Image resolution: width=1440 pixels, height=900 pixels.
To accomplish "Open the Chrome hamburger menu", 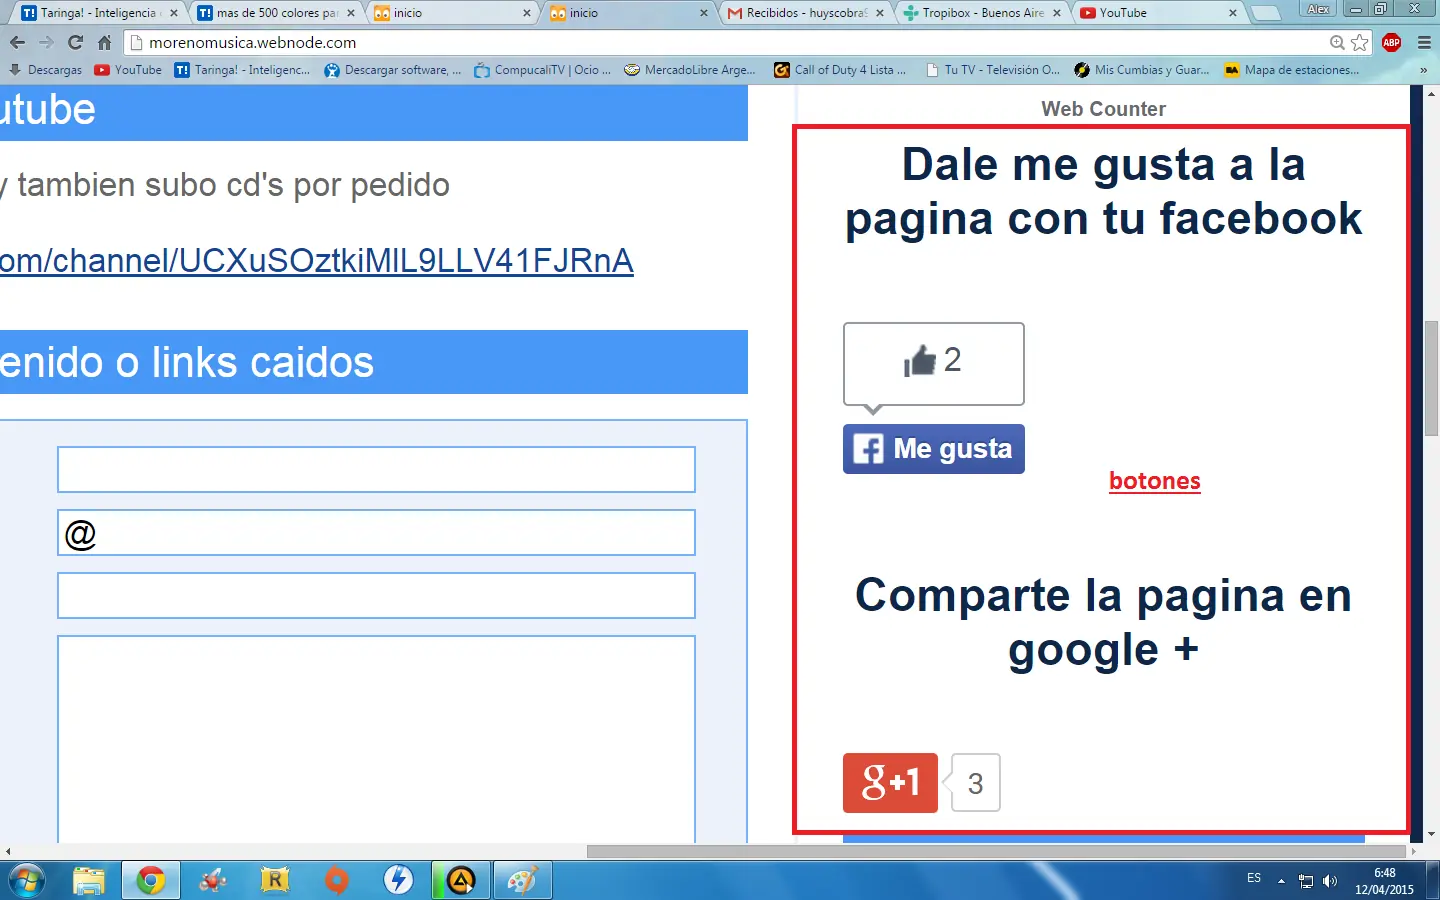I will point(1424,43).
